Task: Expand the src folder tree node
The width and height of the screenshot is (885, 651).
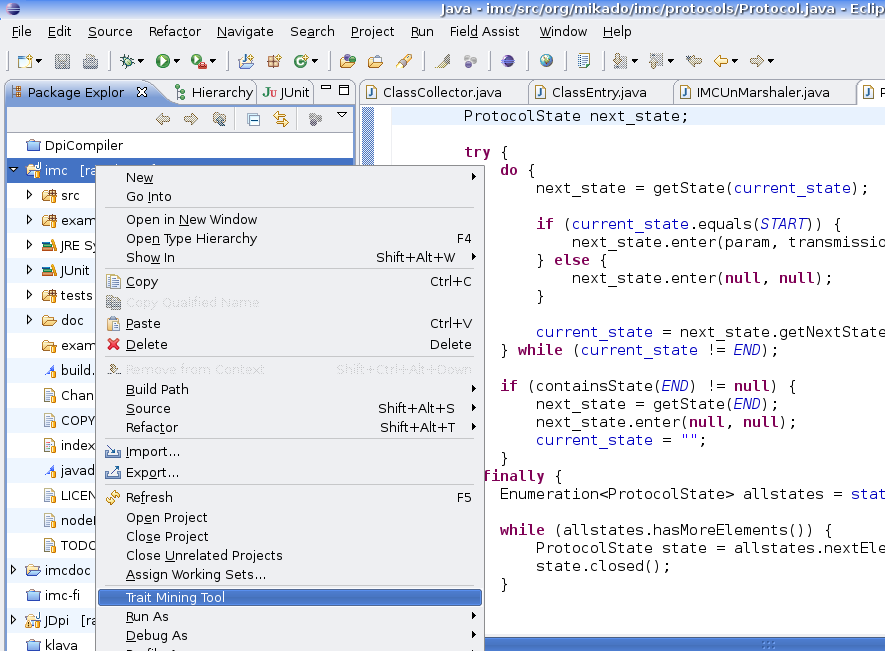Action: click(x=30, y=195)
